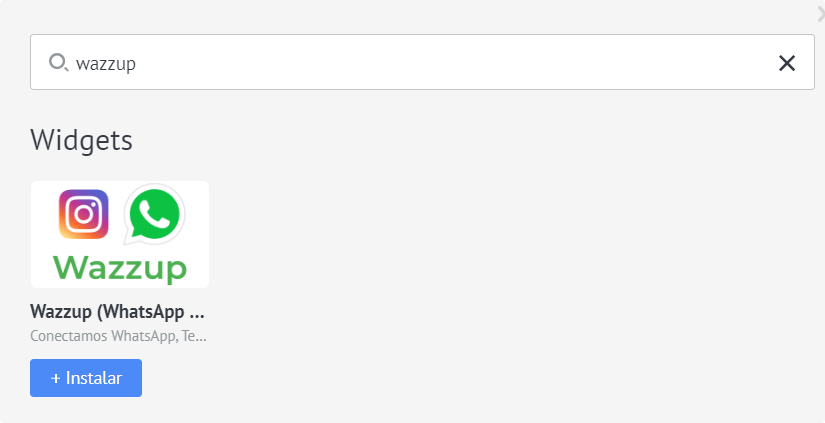Click the WhatsApp logo in Wazzup card
The image size is (825, 423).
[154, 214]
